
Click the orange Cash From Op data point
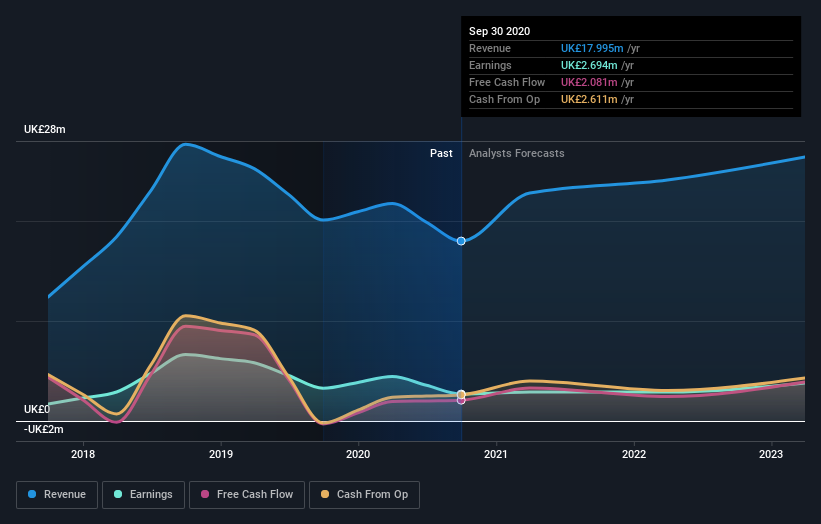pos(461,394)
